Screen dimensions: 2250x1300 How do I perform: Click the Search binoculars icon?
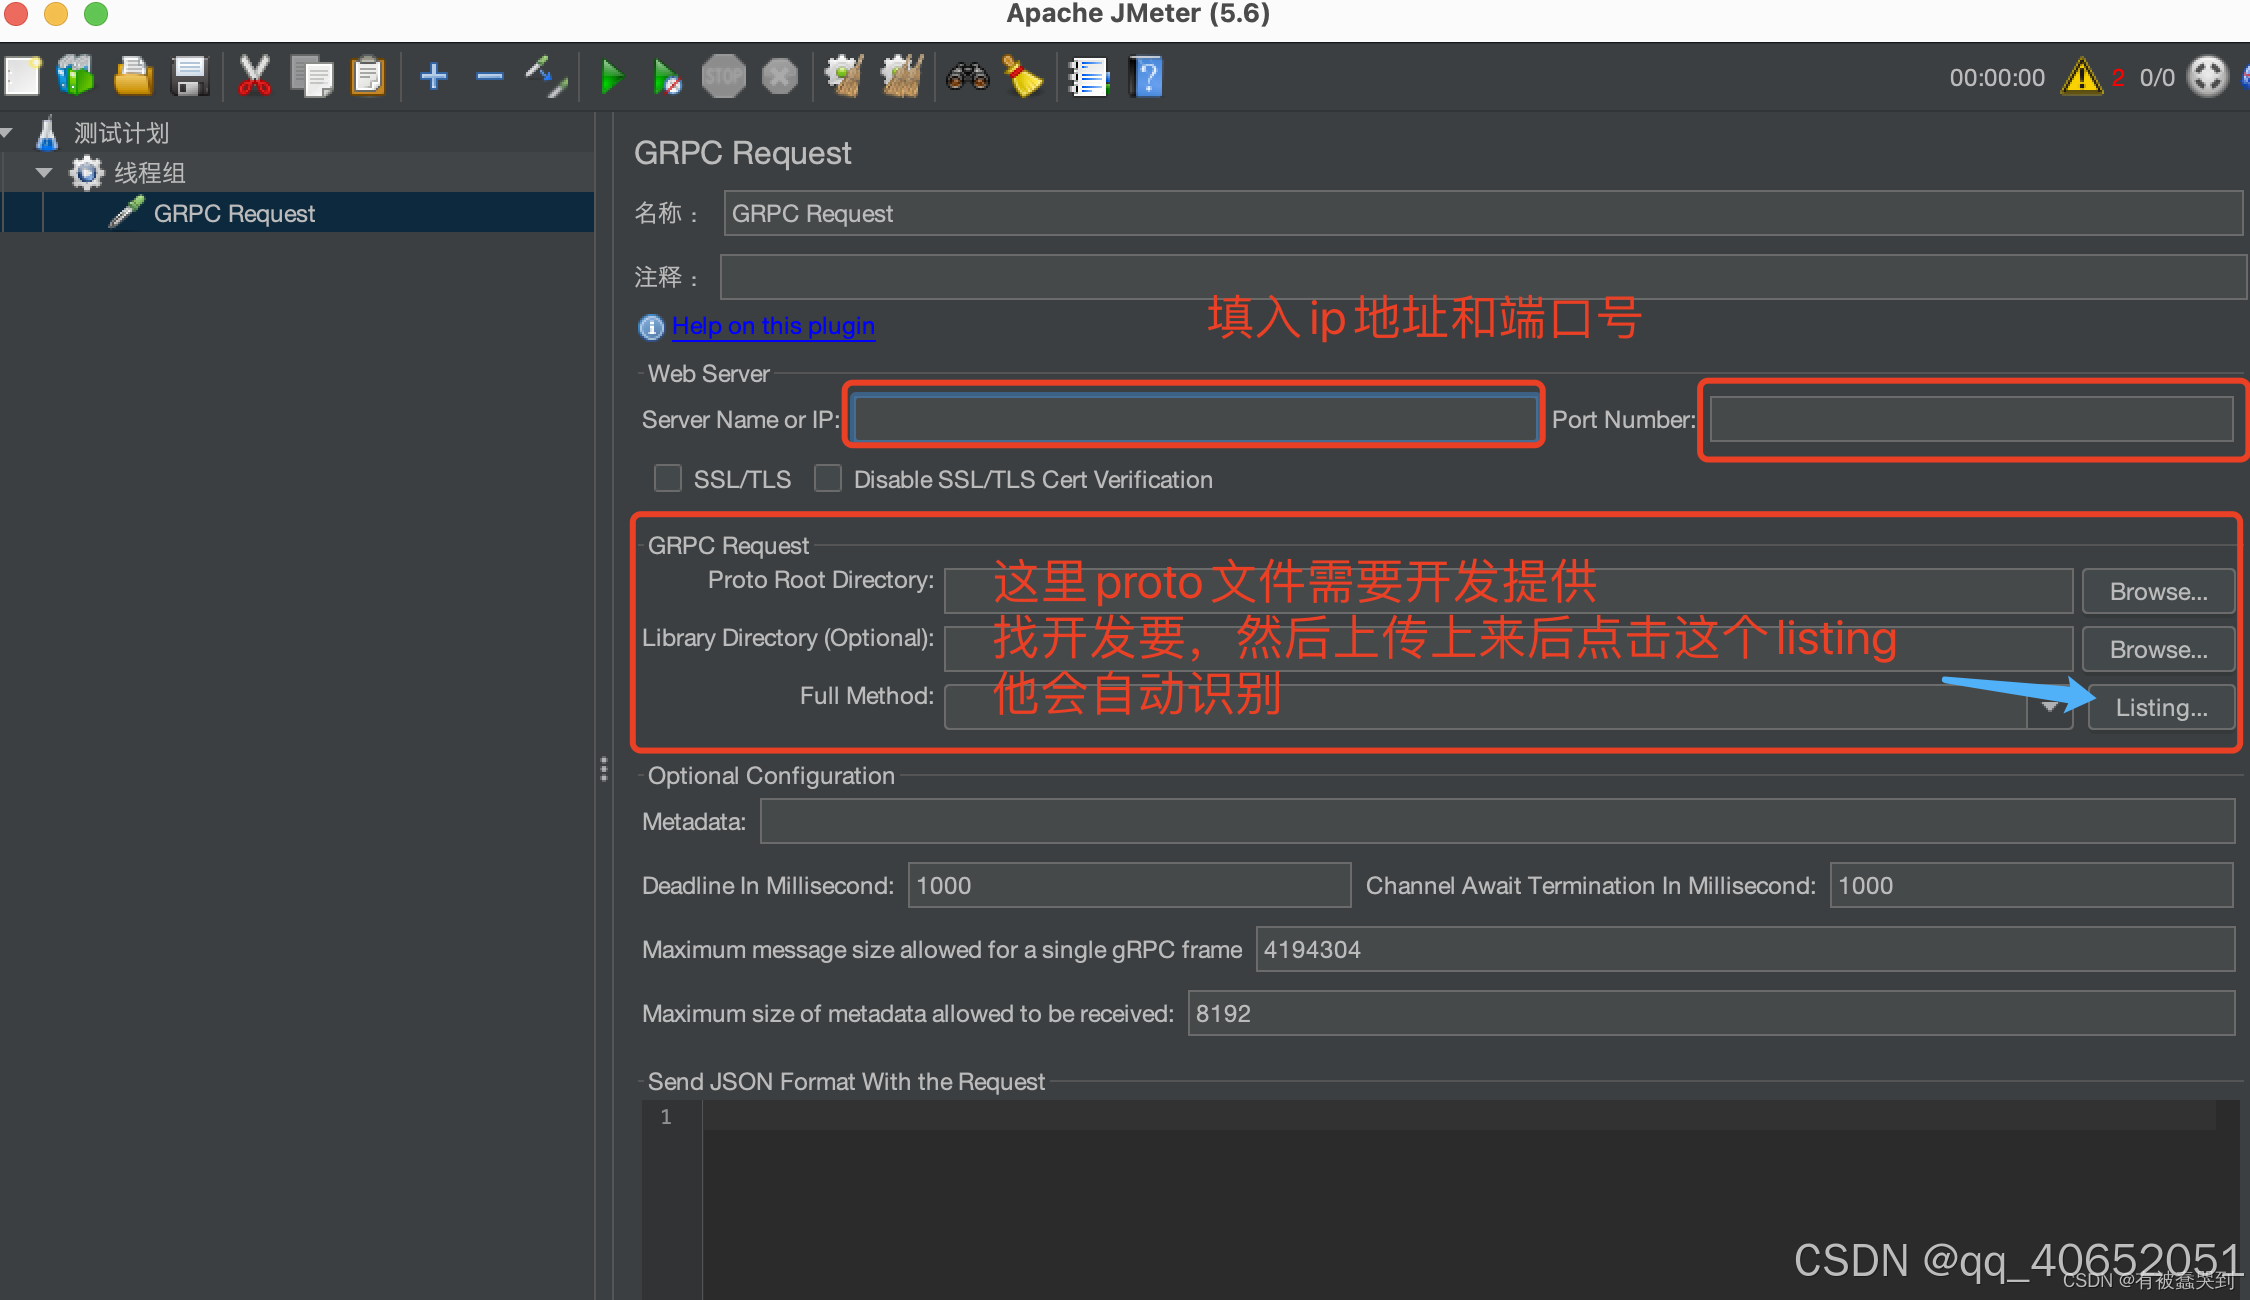[967, 77]
